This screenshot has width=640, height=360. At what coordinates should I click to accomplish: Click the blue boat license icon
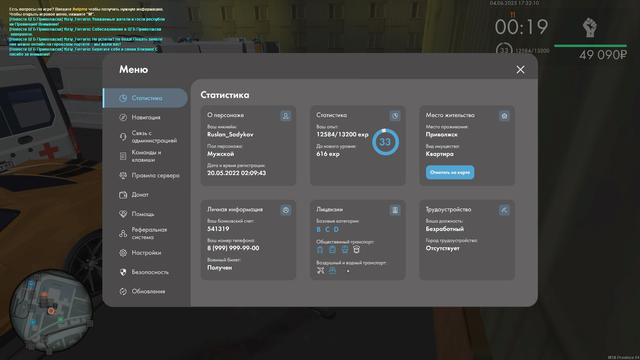[x=333, y=270]
